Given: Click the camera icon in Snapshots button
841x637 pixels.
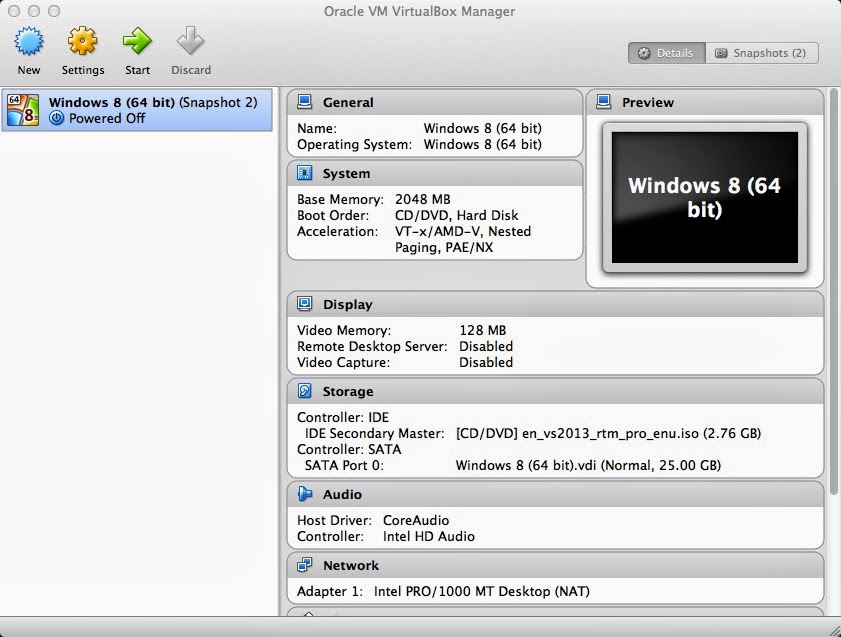Looking at the screenshot, I should point(721,53).
